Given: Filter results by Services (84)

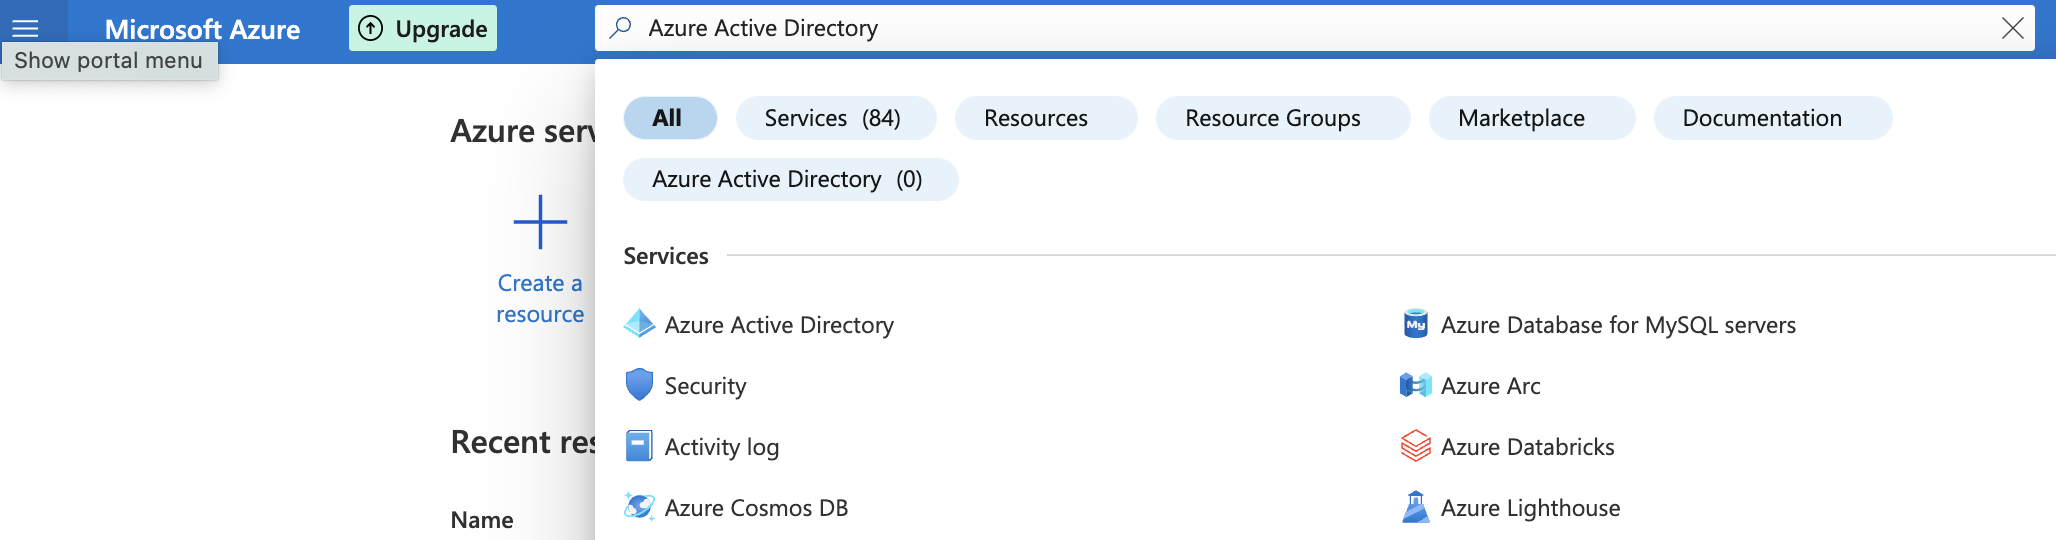Looking at the screenshot, I should [835, 118].
